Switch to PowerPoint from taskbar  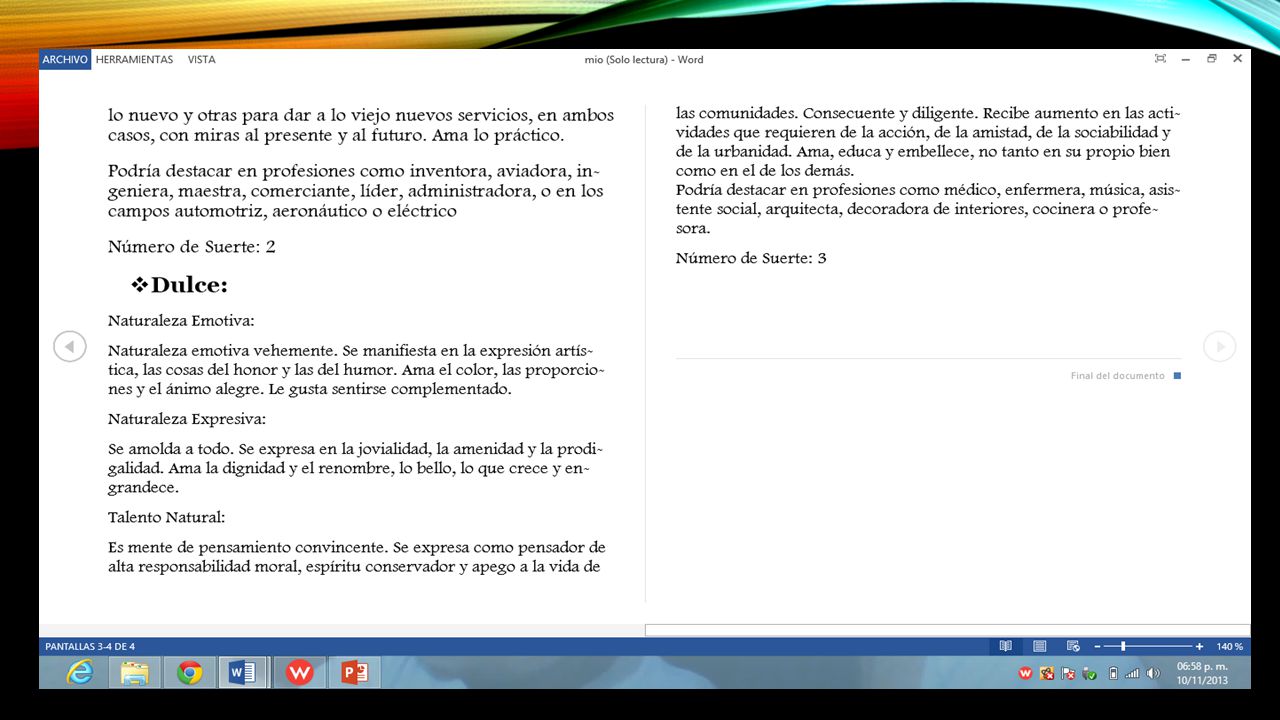coord(355,673)
